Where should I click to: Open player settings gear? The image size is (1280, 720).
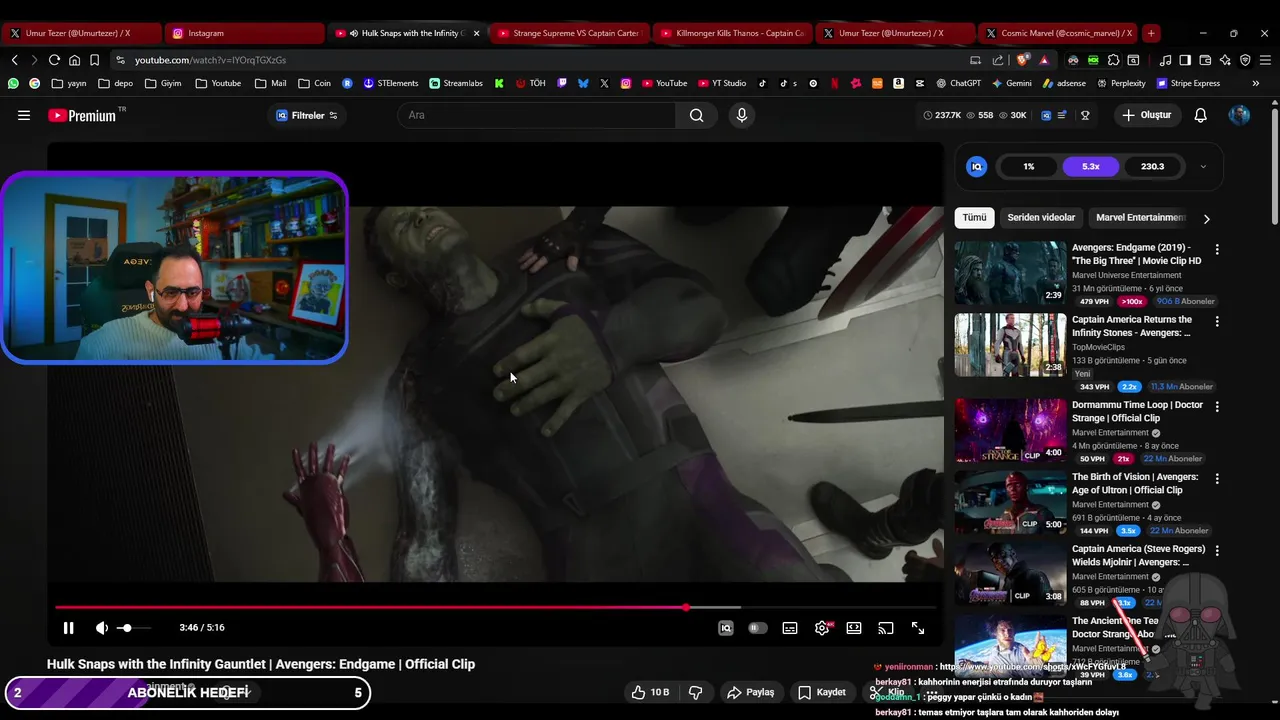pos(822,628)
